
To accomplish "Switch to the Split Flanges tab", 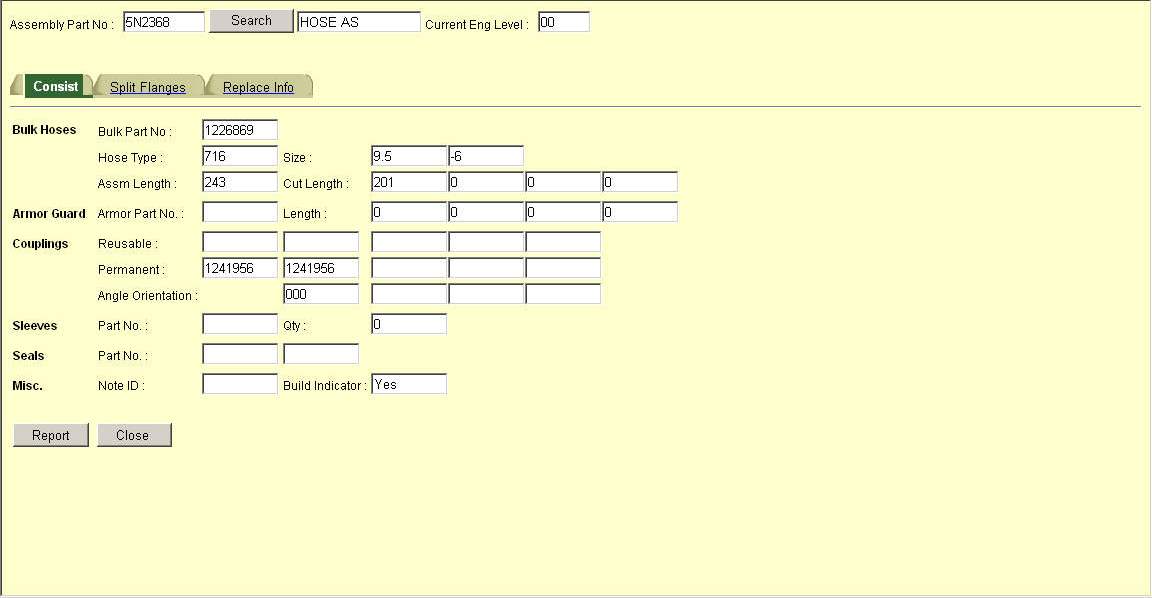I will coord(148,87).
